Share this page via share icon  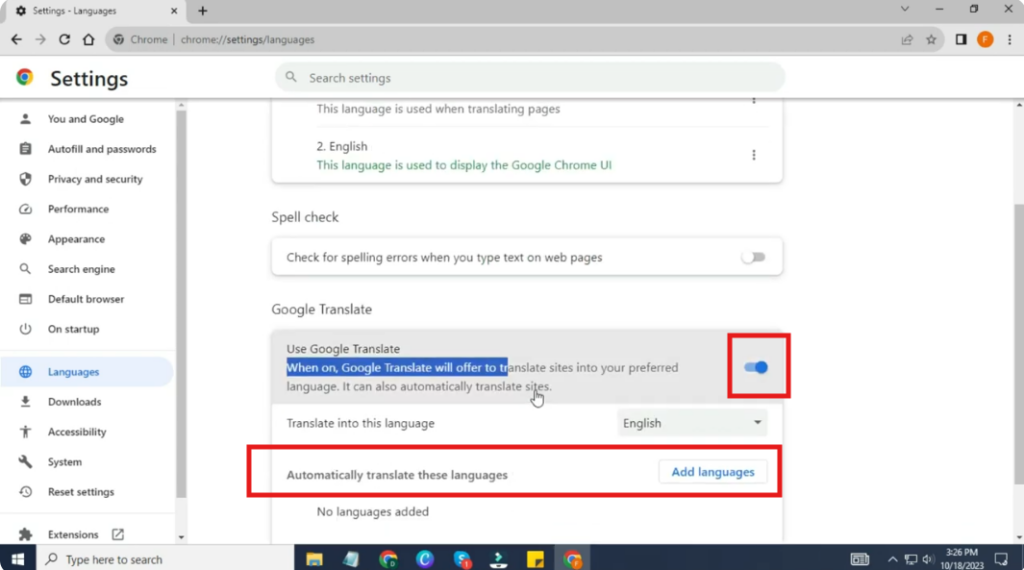point(907,40)
